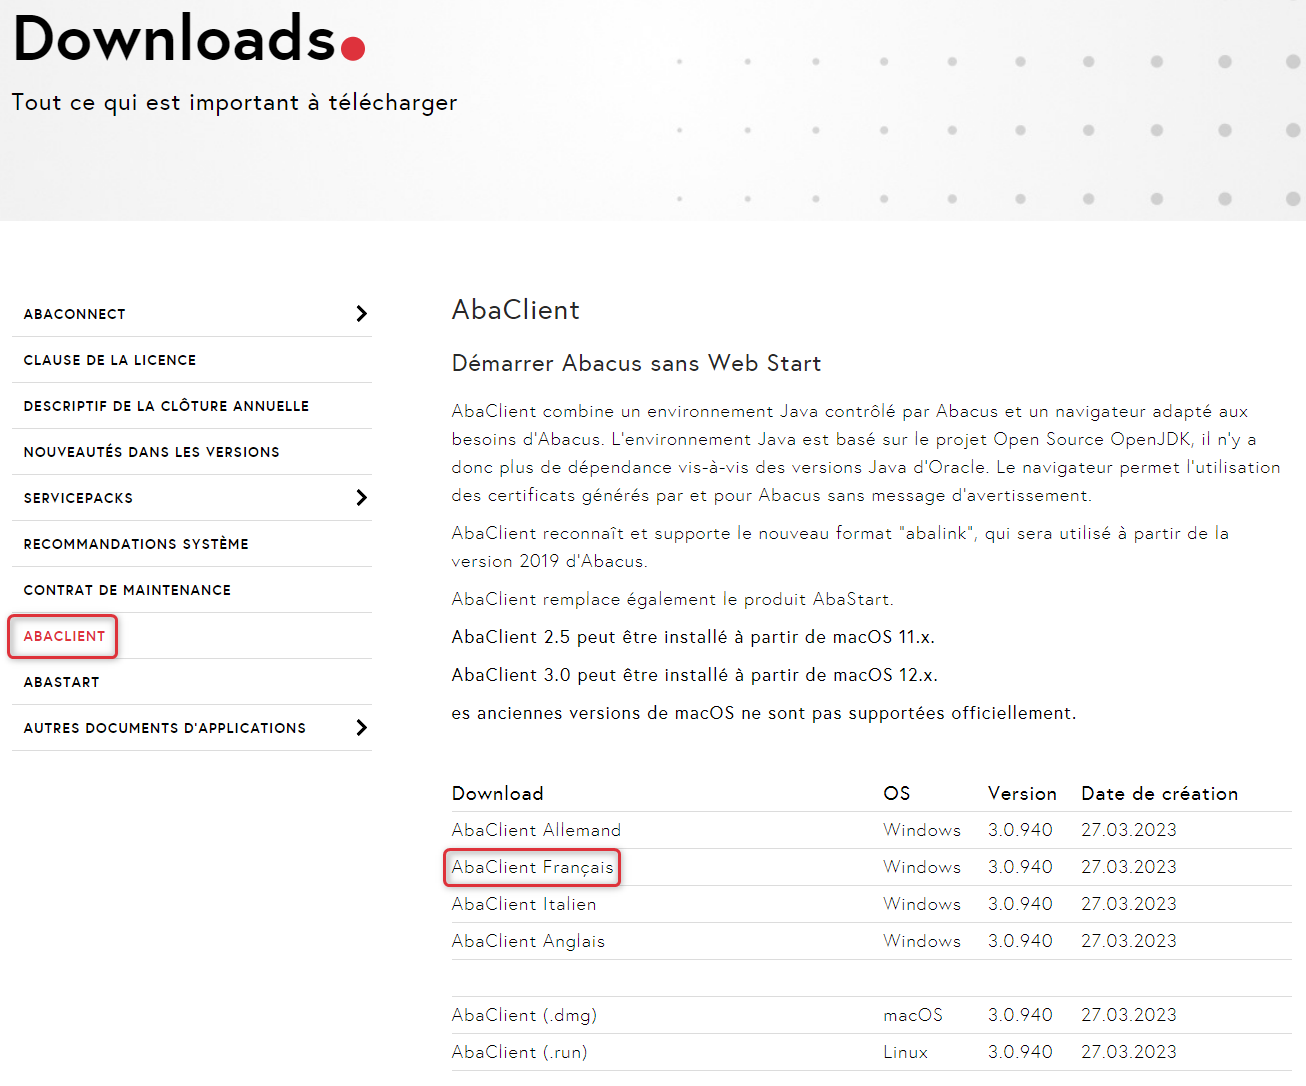Click the AbaClient page heading
Image resolution: width=1306 pixels, height=1086 pixels.
coord(516,310)
